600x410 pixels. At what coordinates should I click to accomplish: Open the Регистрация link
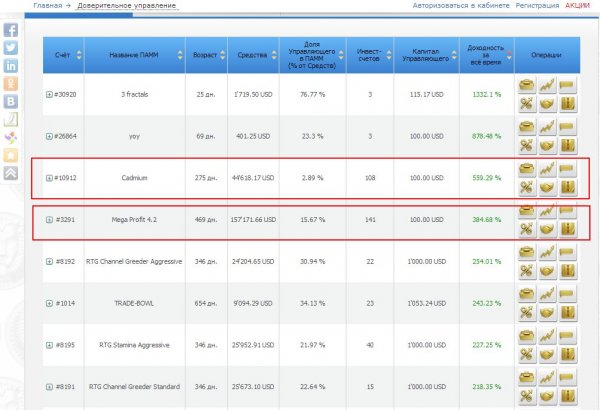[x=537, y=5]
